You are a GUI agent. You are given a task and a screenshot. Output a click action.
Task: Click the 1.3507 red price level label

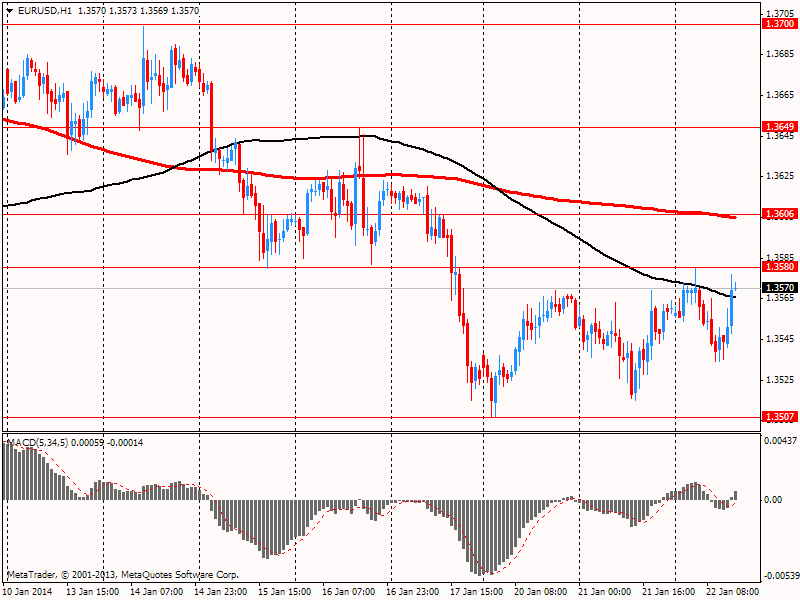[x=781, y=417]
